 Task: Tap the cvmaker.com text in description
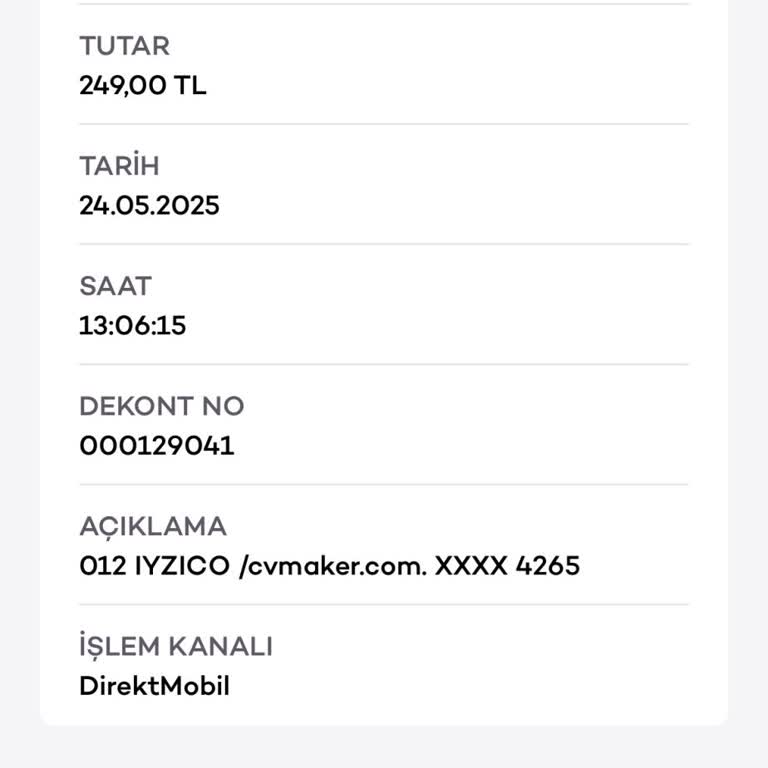point(333,566)
